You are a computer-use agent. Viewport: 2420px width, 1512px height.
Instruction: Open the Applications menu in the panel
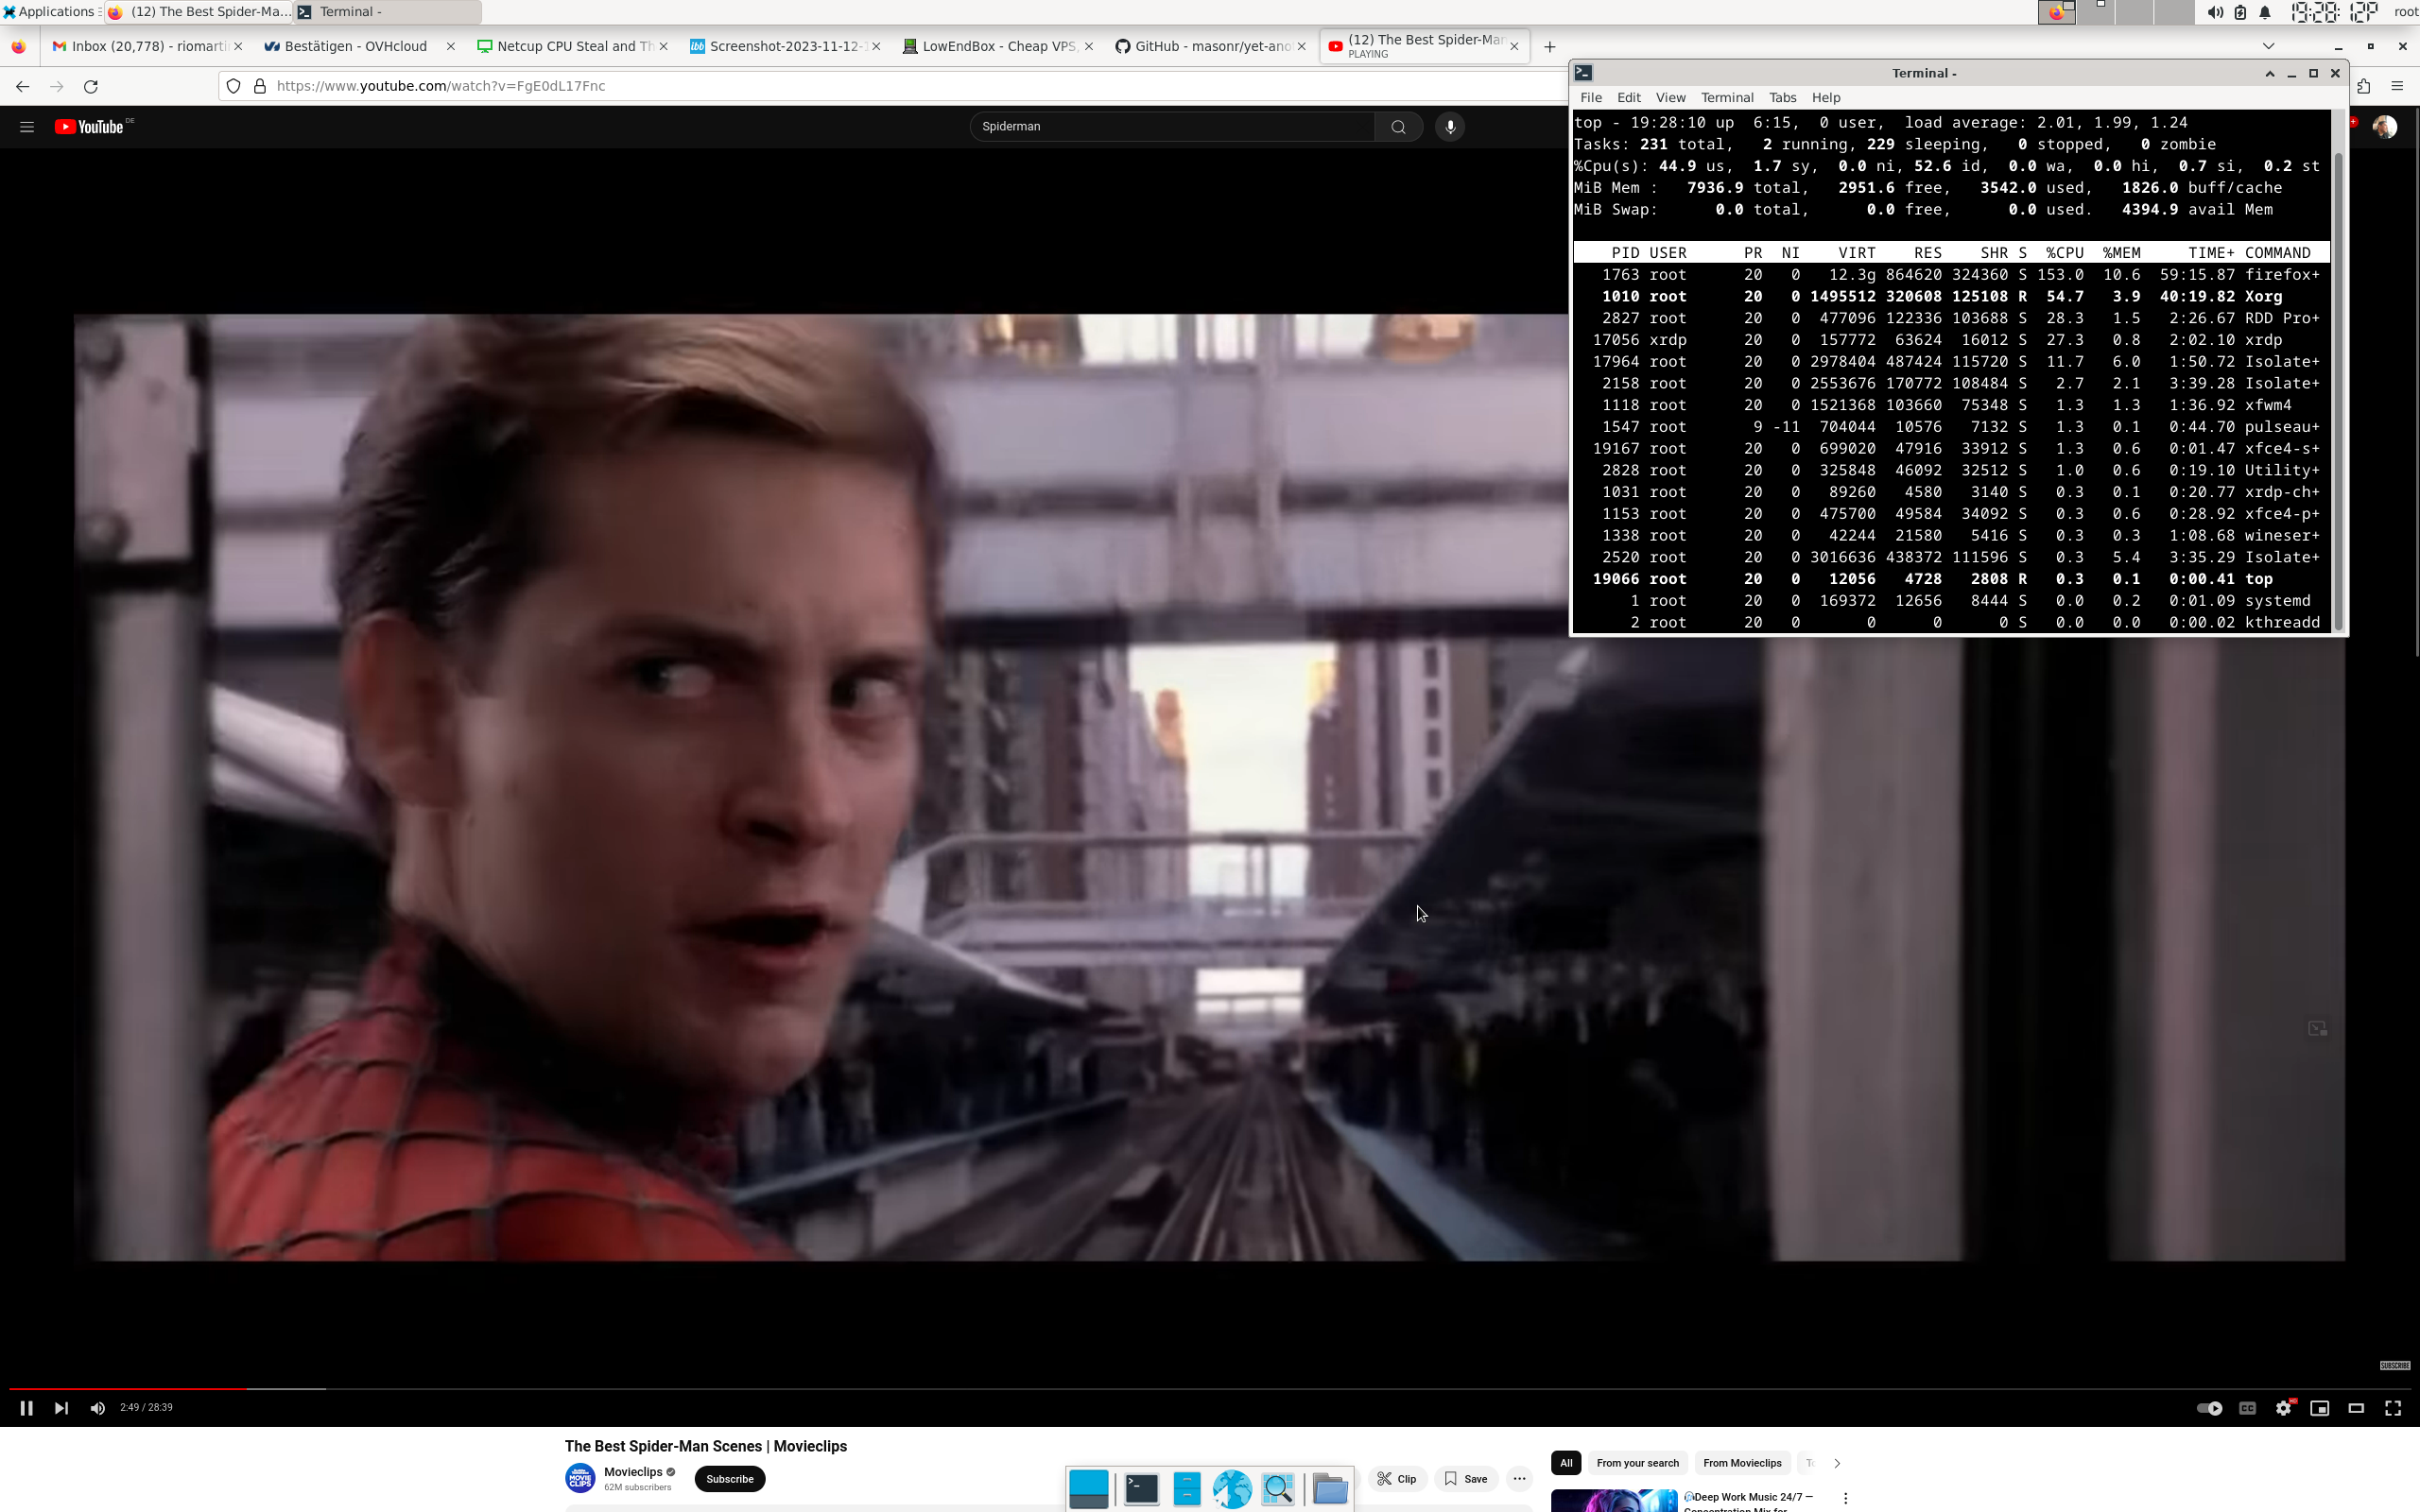[49, 12]
